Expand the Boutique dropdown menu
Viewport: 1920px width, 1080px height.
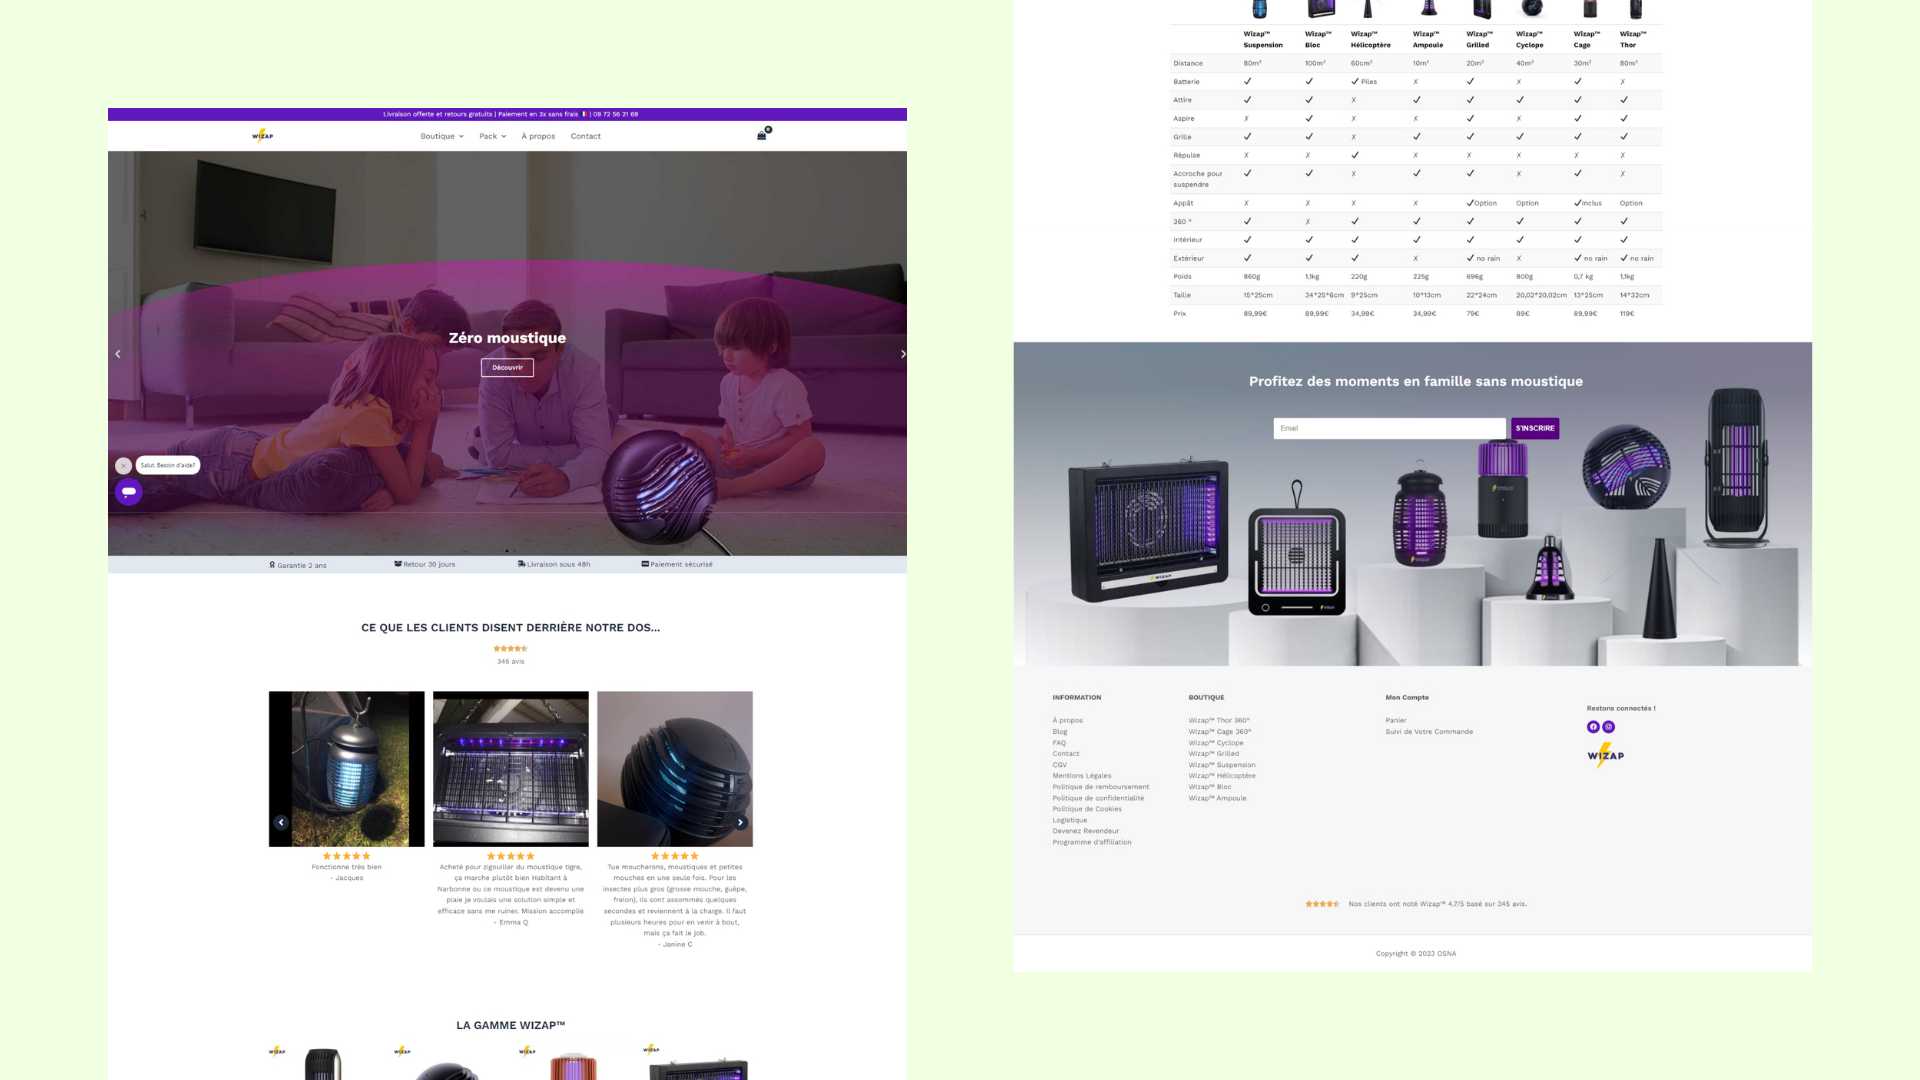coord(442,136)
